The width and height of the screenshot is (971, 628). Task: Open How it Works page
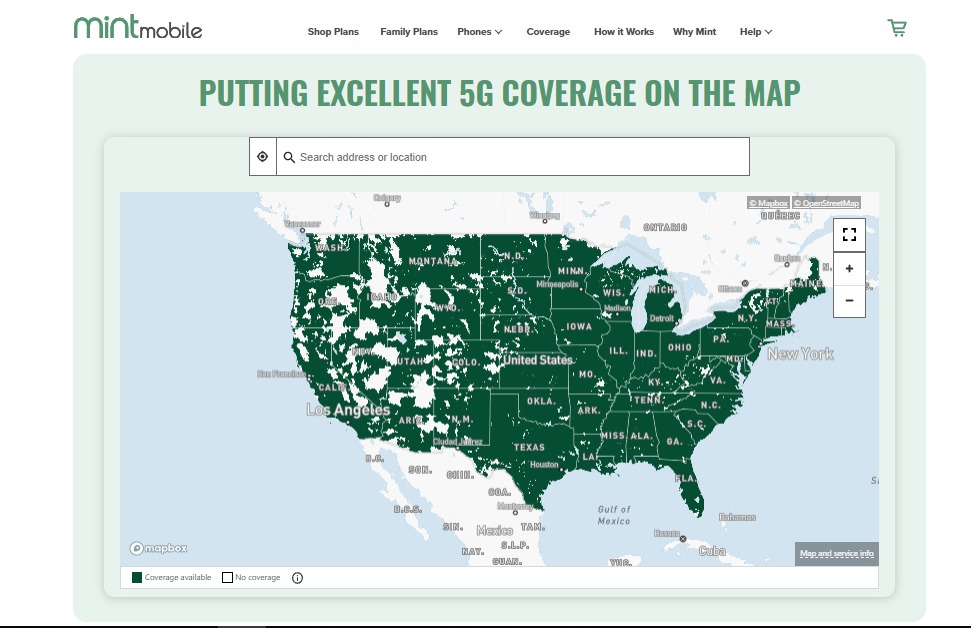click(x=624, y=32)
